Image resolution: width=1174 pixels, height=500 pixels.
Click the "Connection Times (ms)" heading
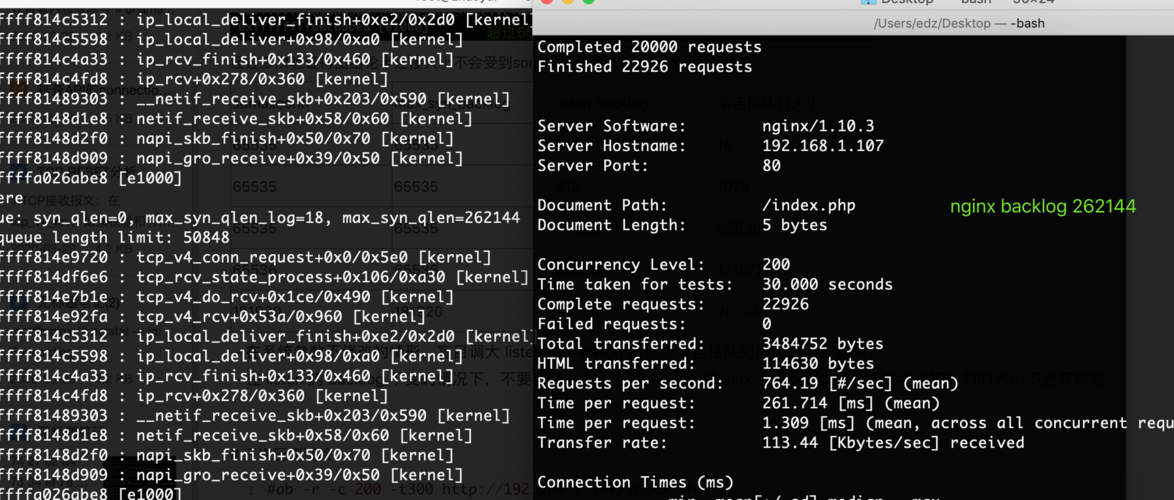click(x=636, y=483)
